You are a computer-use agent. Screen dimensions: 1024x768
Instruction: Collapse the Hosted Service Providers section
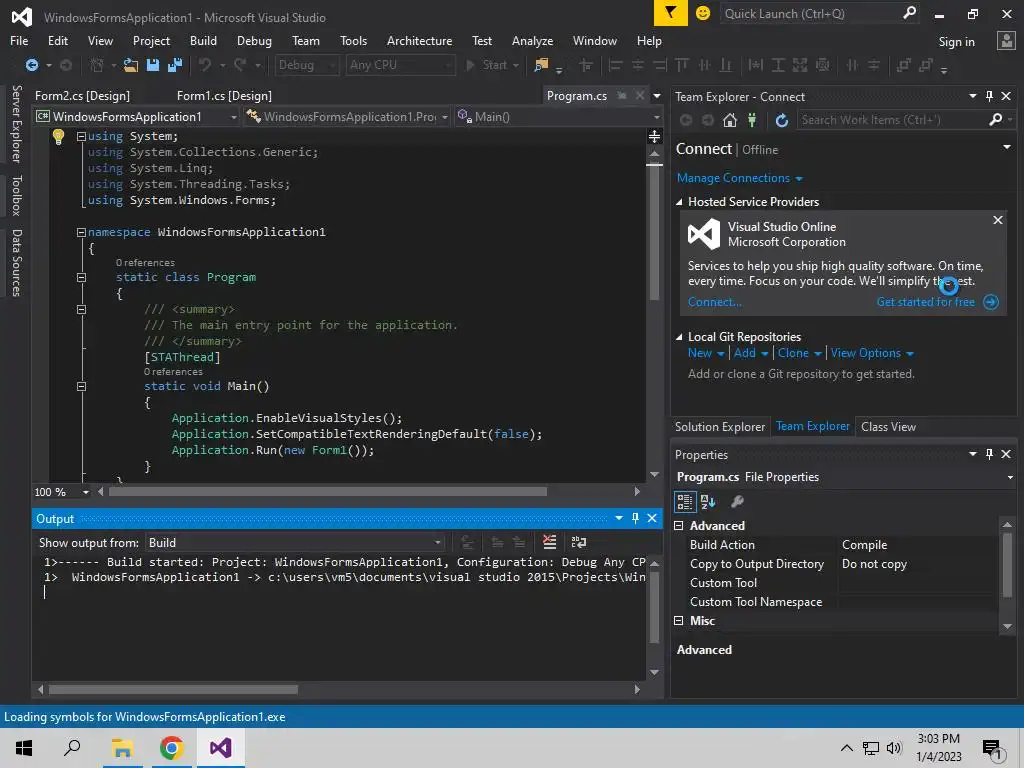679,202
